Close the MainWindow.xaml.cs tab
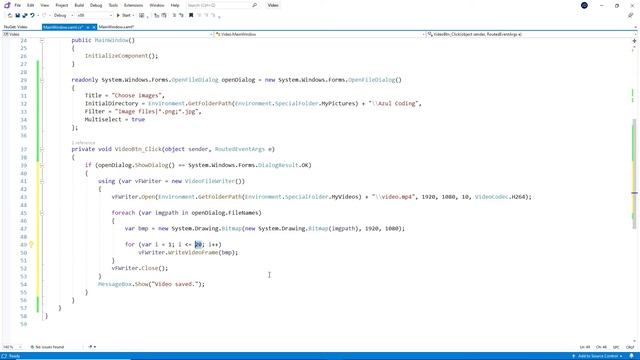Screen dimensions: 640x360 [x=94, y=27]
